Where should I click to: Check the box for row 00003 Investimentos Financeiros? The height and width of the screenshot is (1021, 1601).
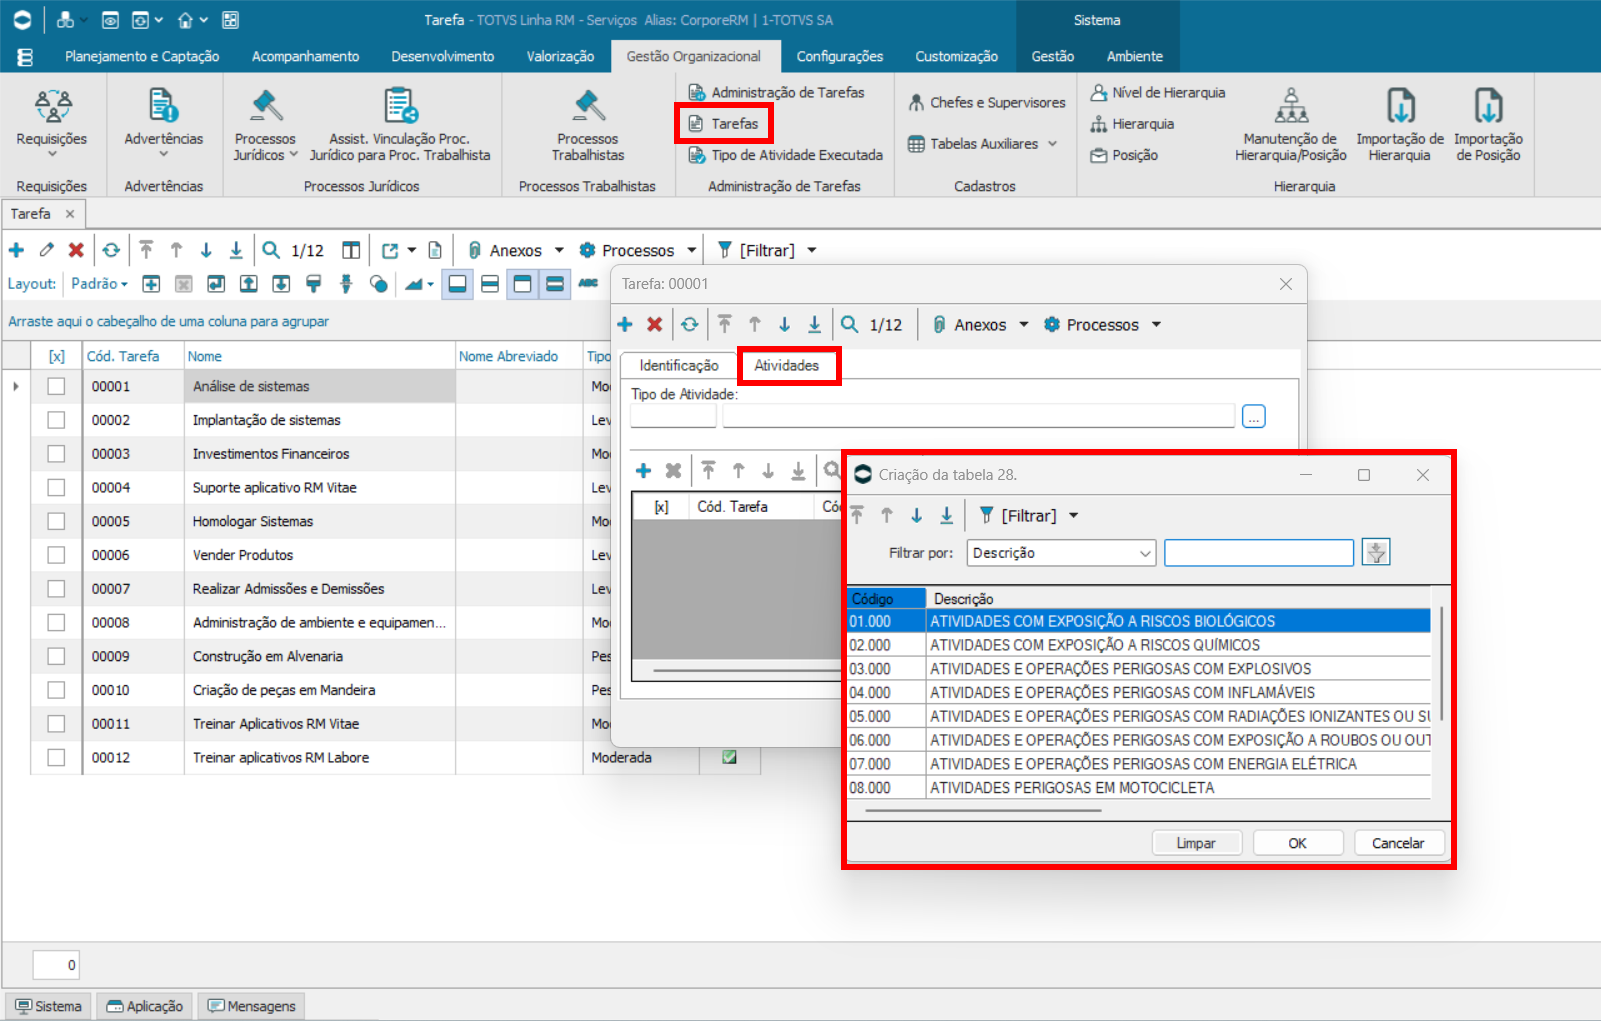pyautogui.click(x=56, y=454)
